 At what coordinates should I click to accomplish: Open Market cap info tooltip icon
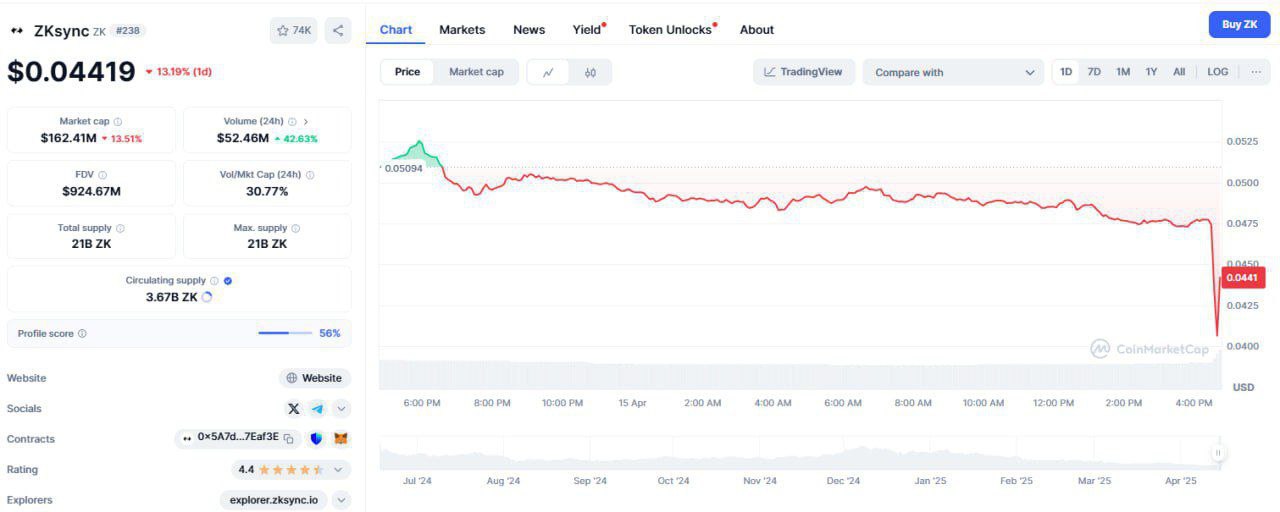pyautogui.click(x=118, y=121)
